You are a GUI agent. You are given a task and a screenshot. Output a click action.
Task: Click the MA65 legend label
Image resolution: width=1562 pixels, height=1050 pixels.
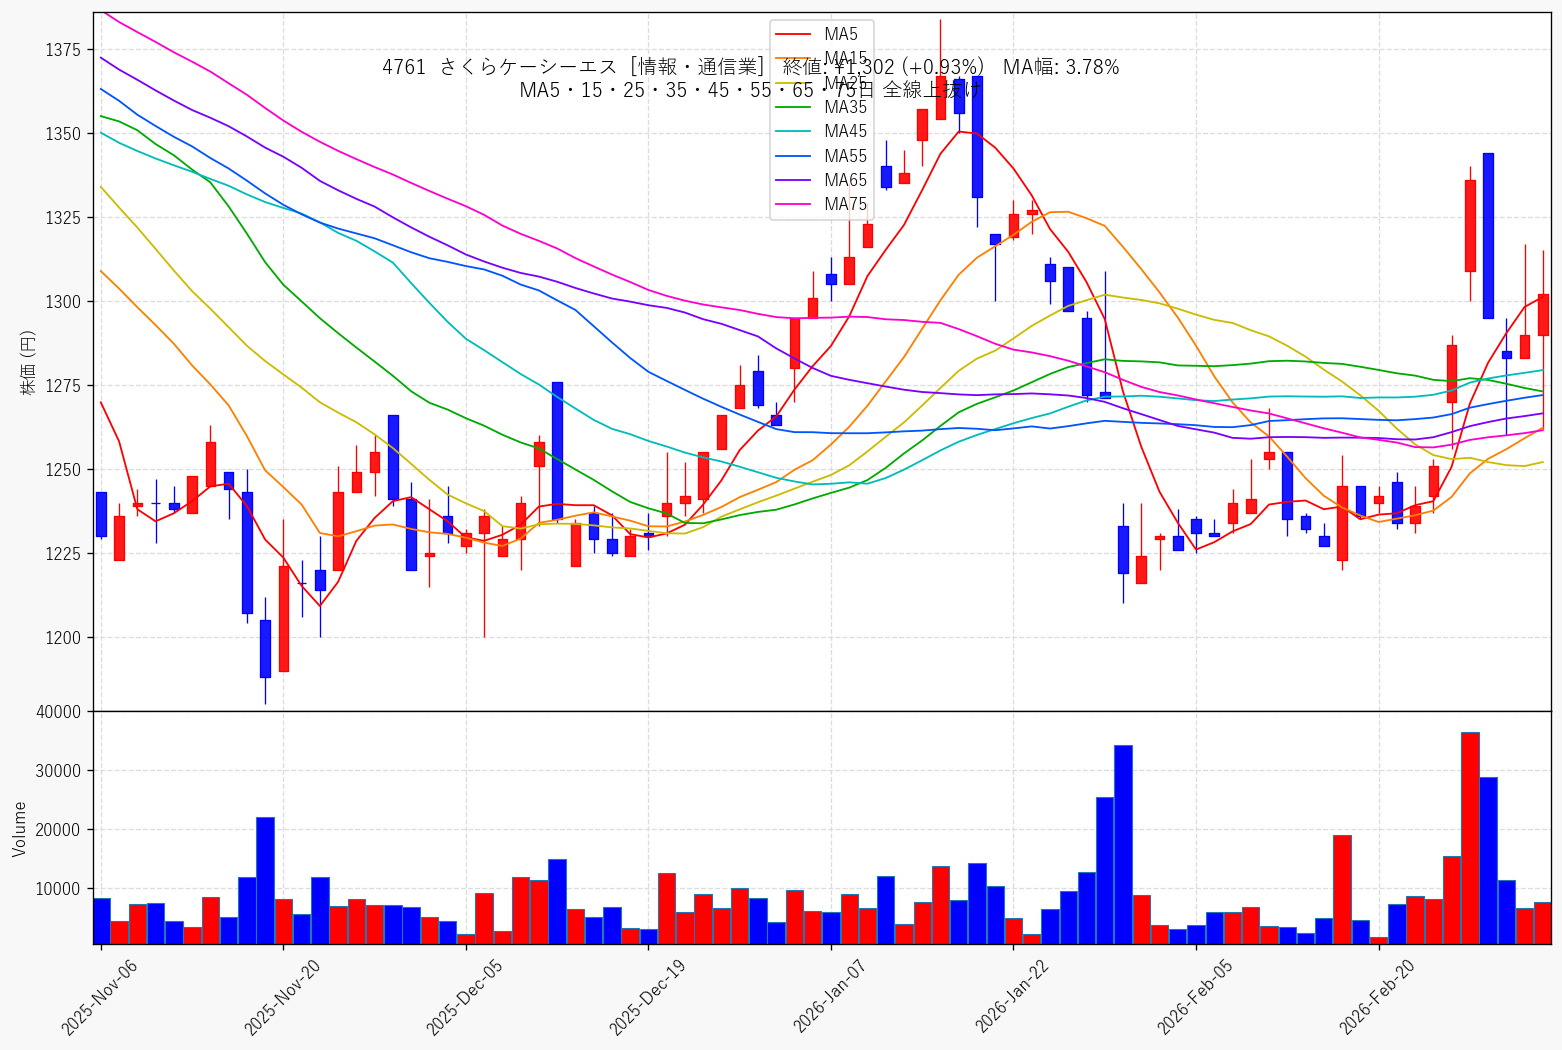[x=846, y=180]
